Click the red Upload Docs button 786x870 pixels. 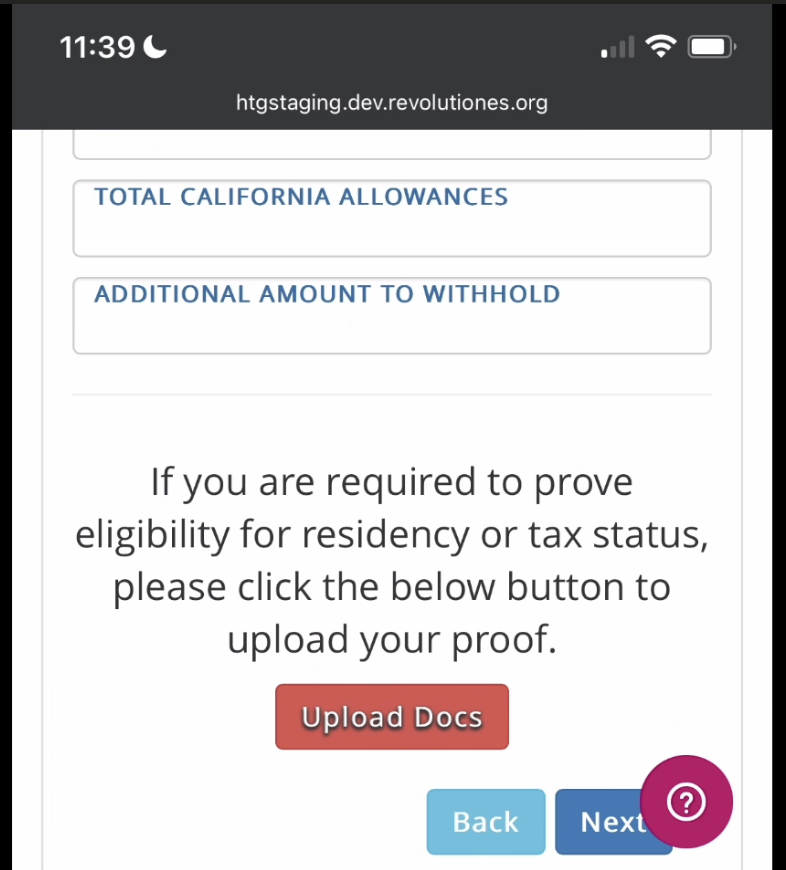[x=392, y=717]
